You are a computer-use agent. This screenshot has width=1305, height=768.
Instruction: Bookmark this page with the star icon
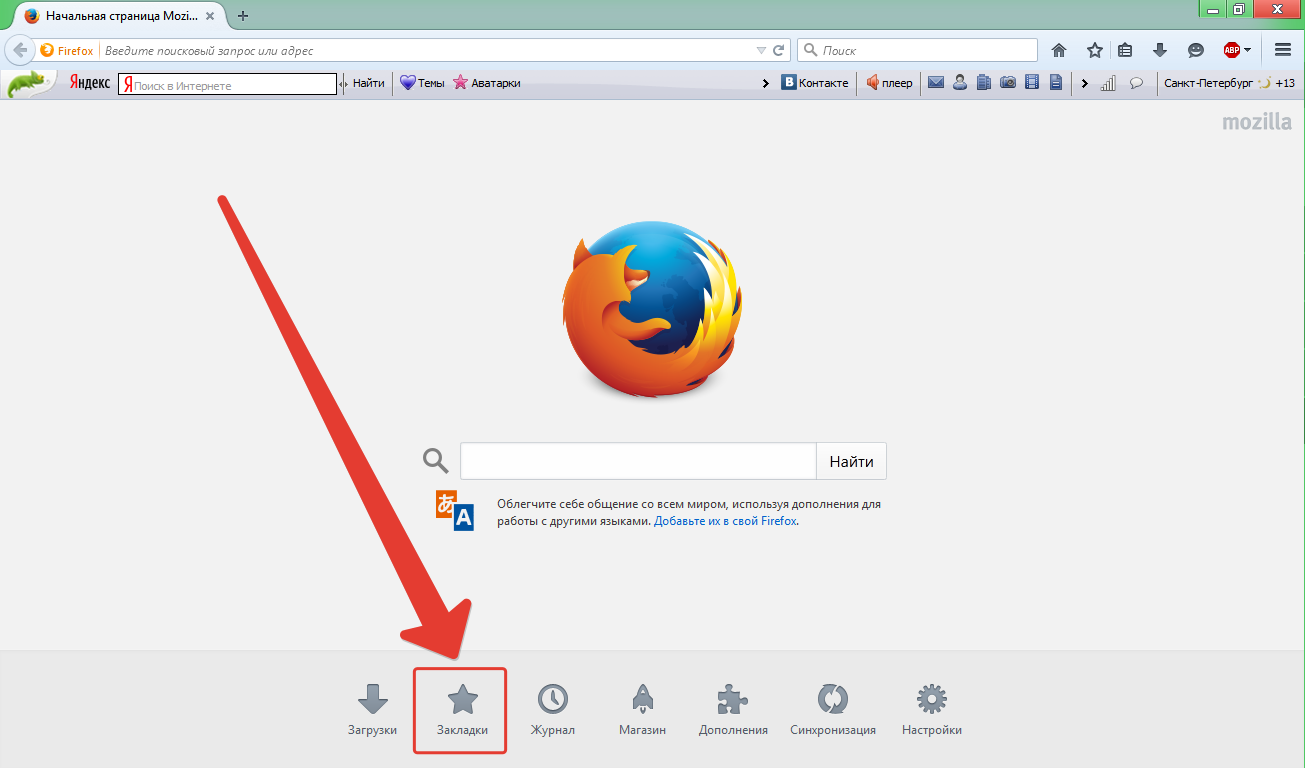[1095, 50]
